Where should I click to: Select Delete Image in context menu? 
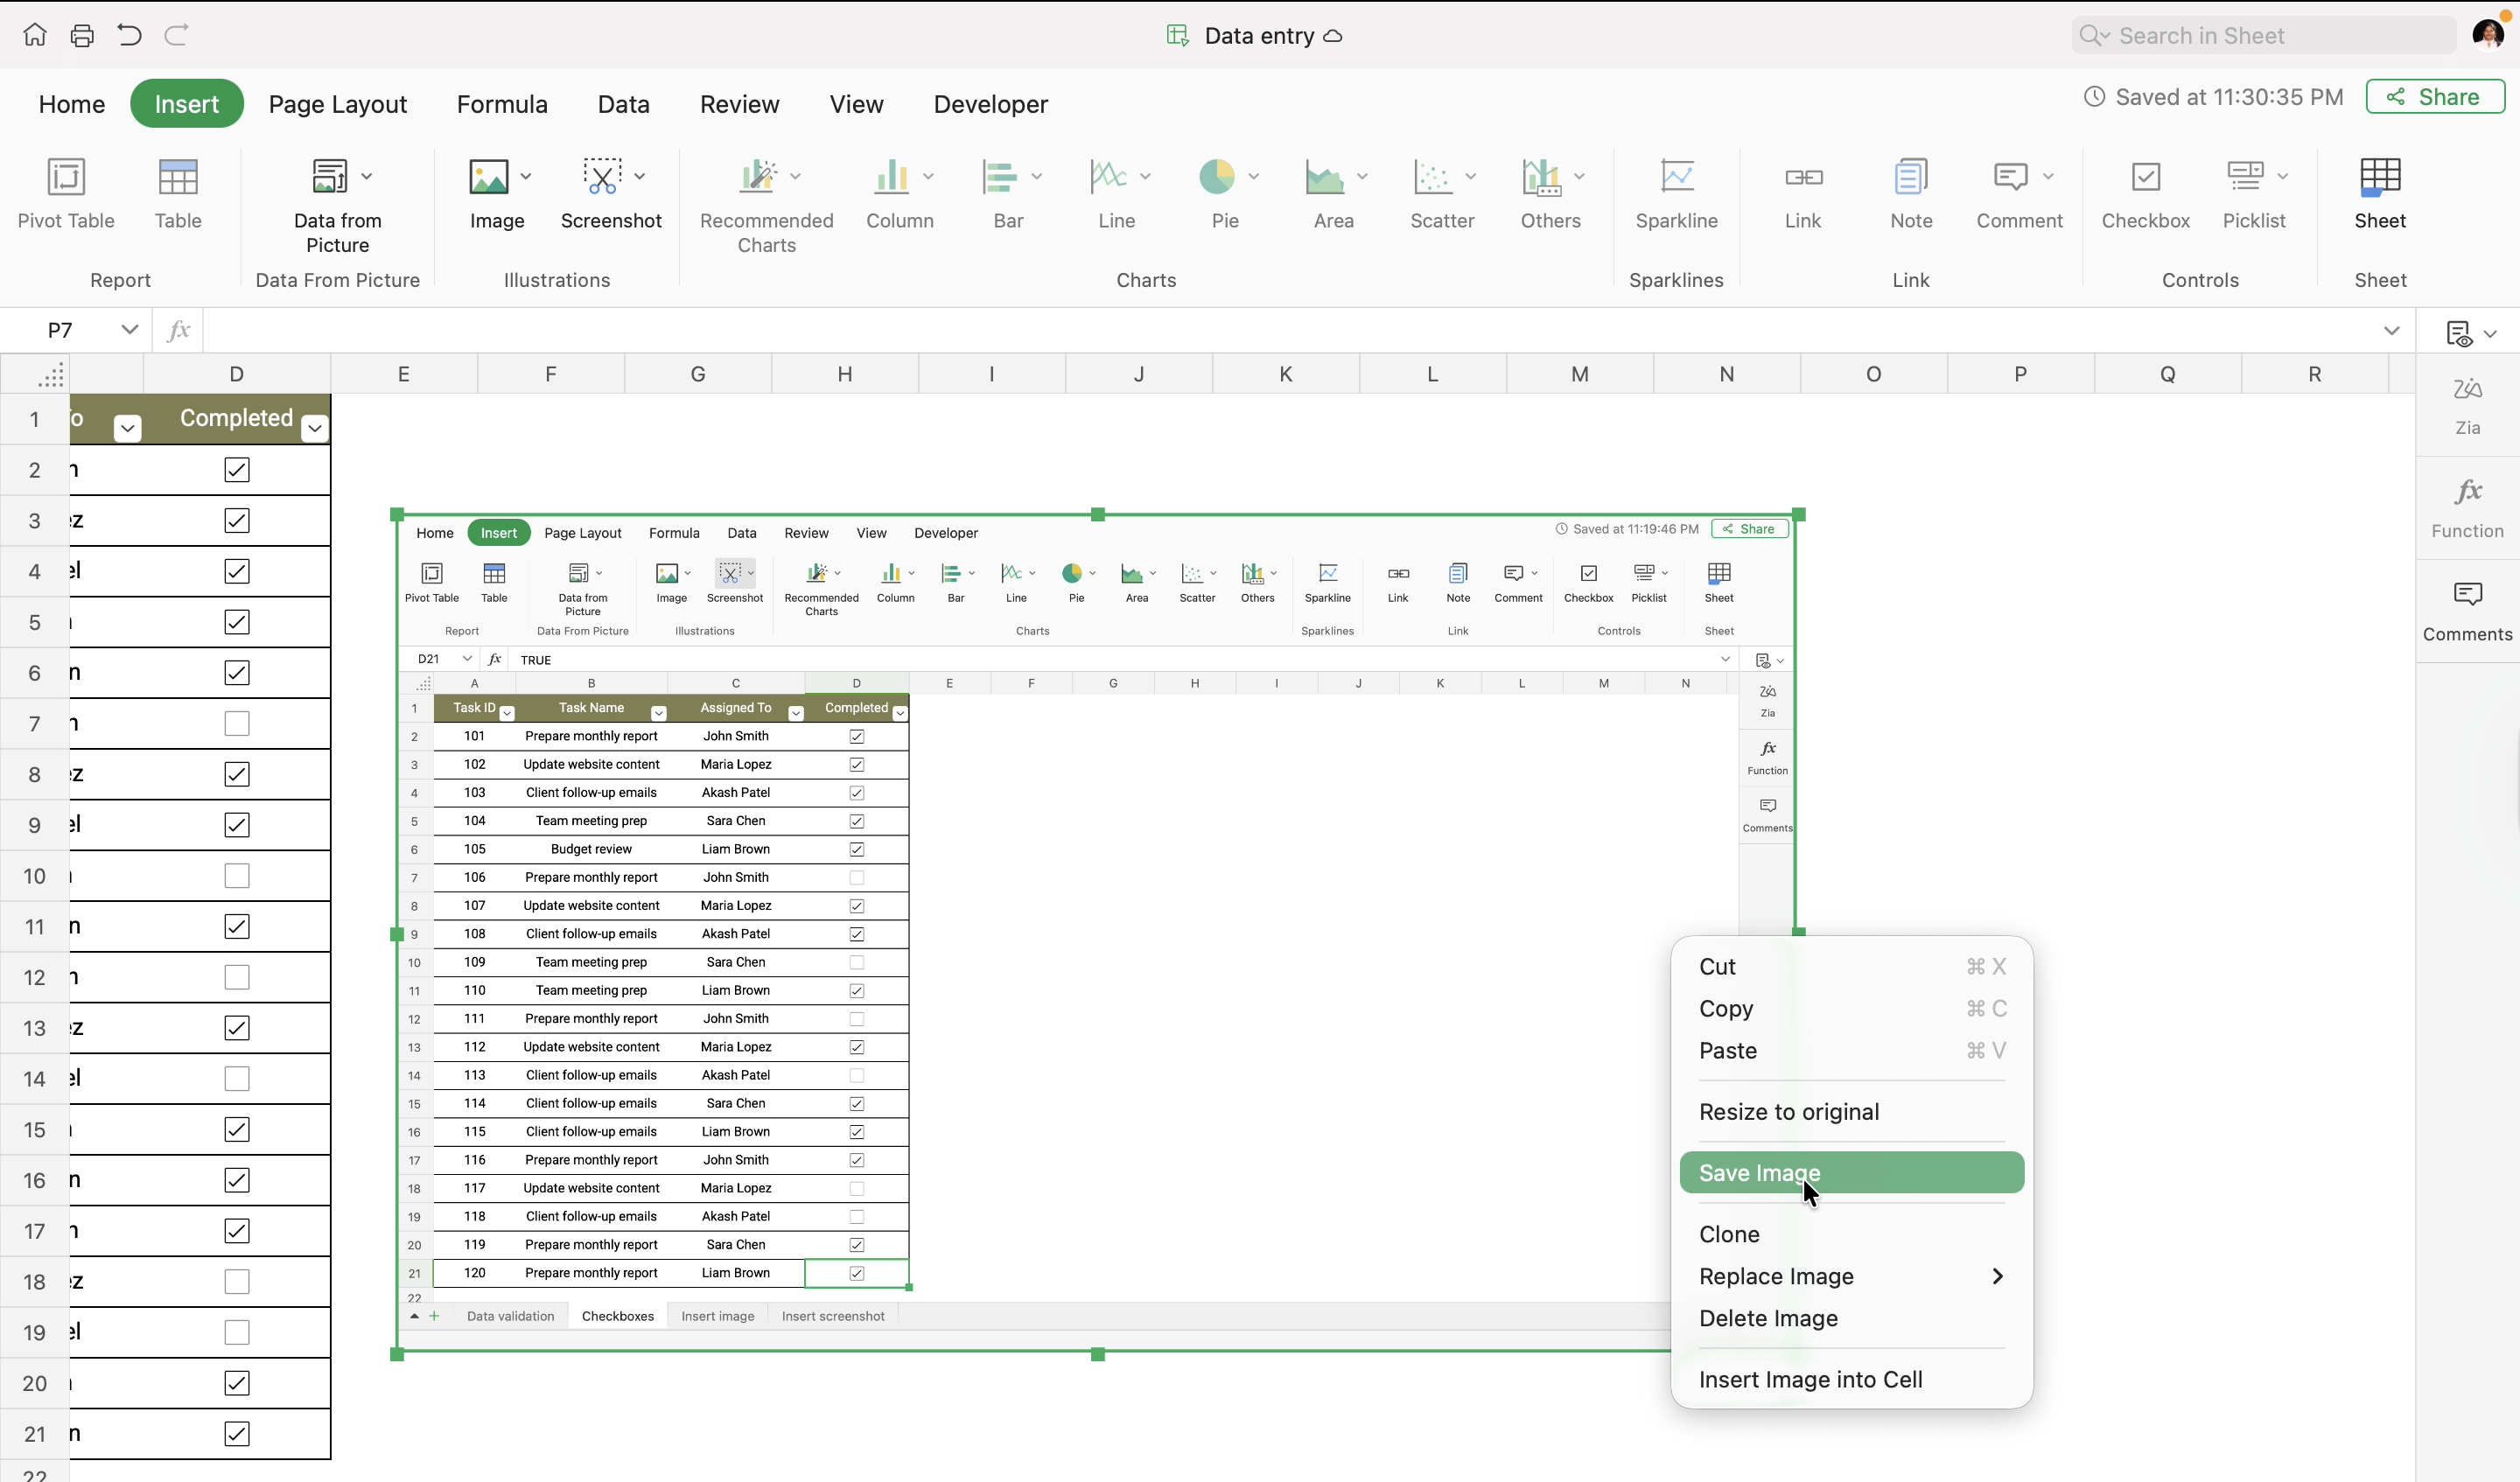(x=1768, y=1318)
